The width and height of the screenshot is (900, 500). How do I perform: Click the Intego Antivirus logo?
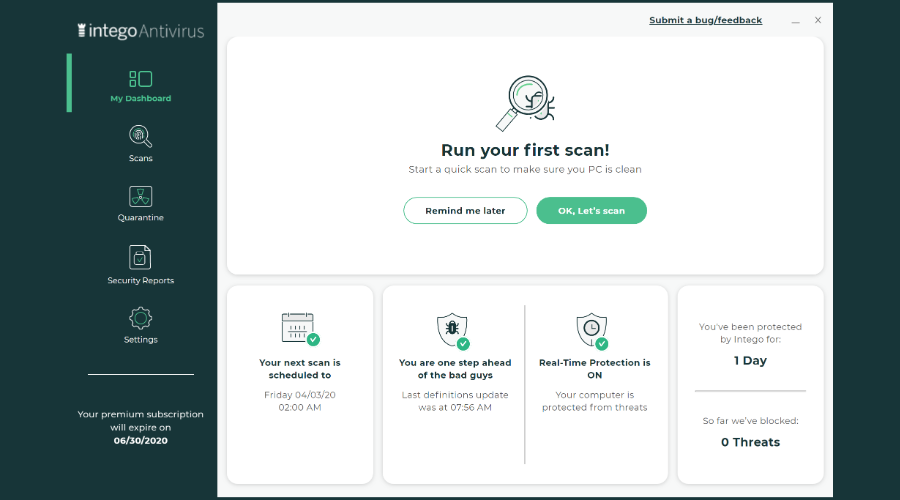(x=141, y=30)
